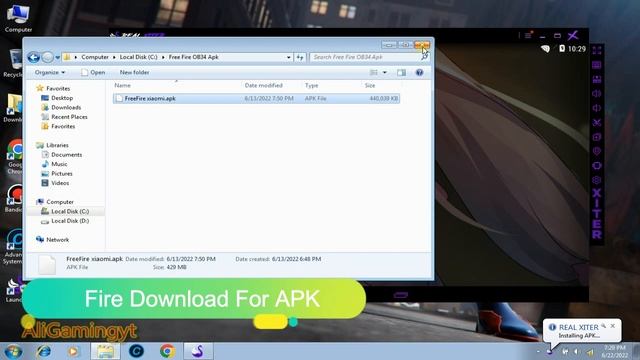The image size is (640, 360).
Task: Open Explorer help
Action: coord(419,73)
